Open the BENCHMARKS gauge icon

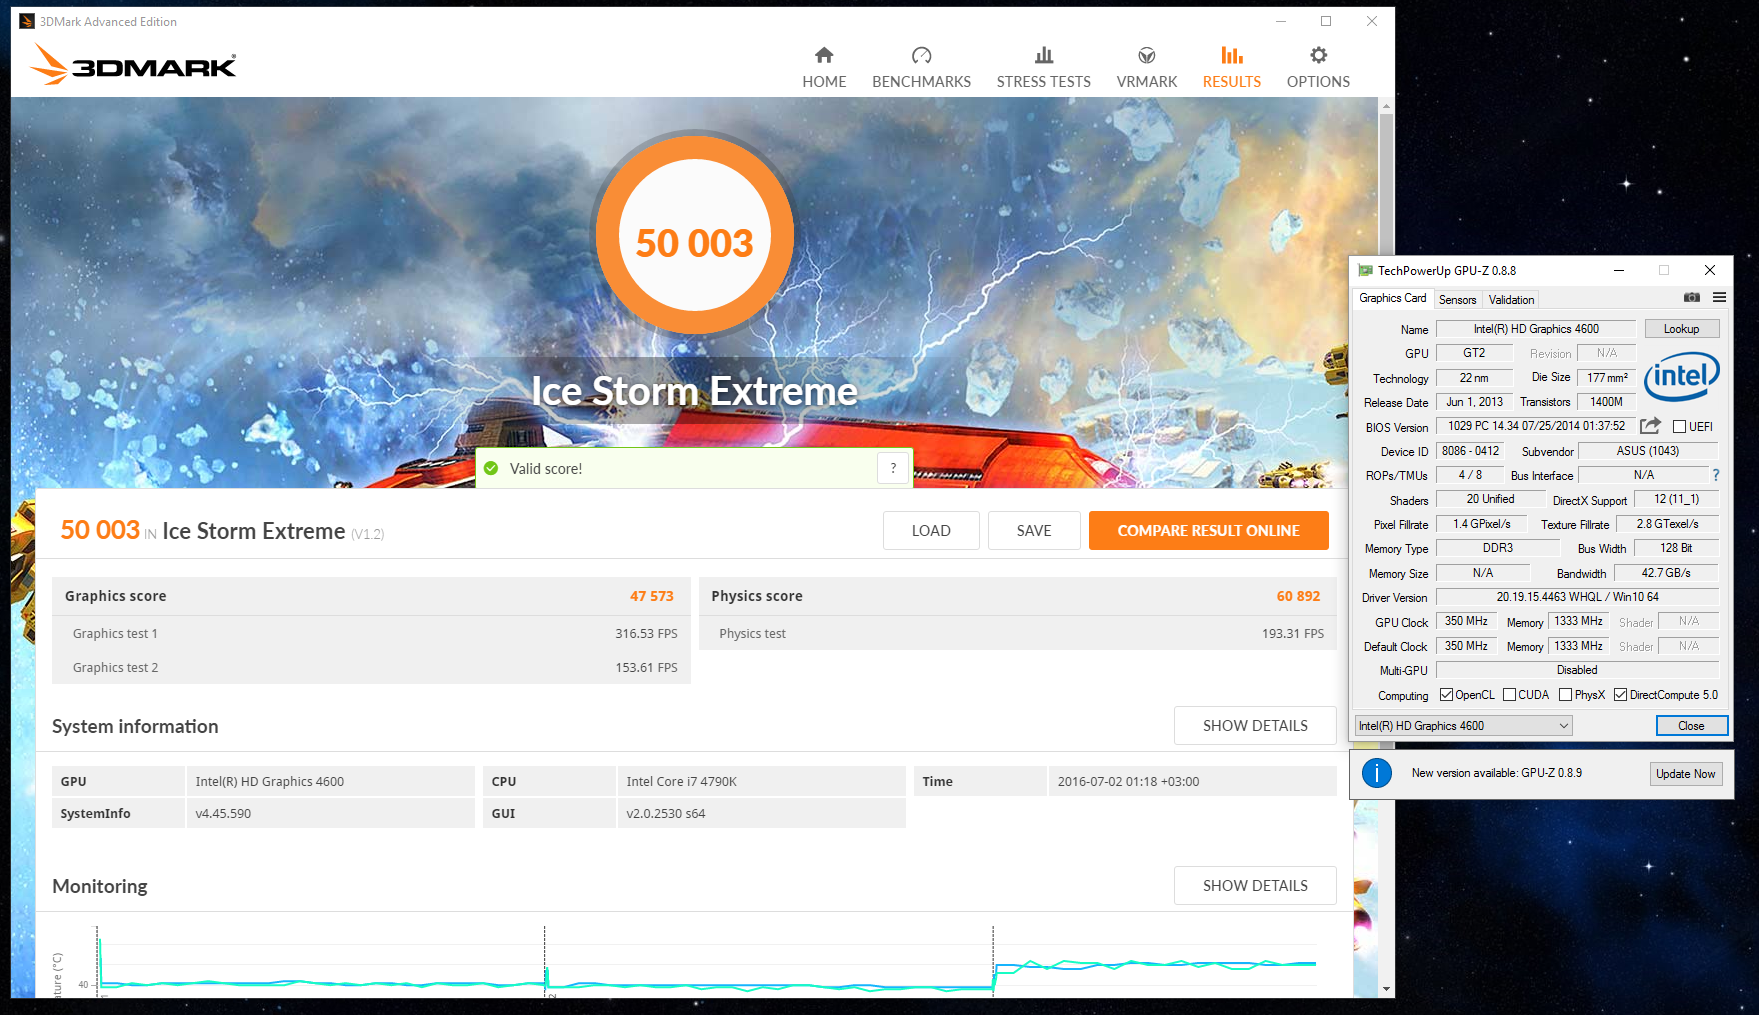point(921,55)
